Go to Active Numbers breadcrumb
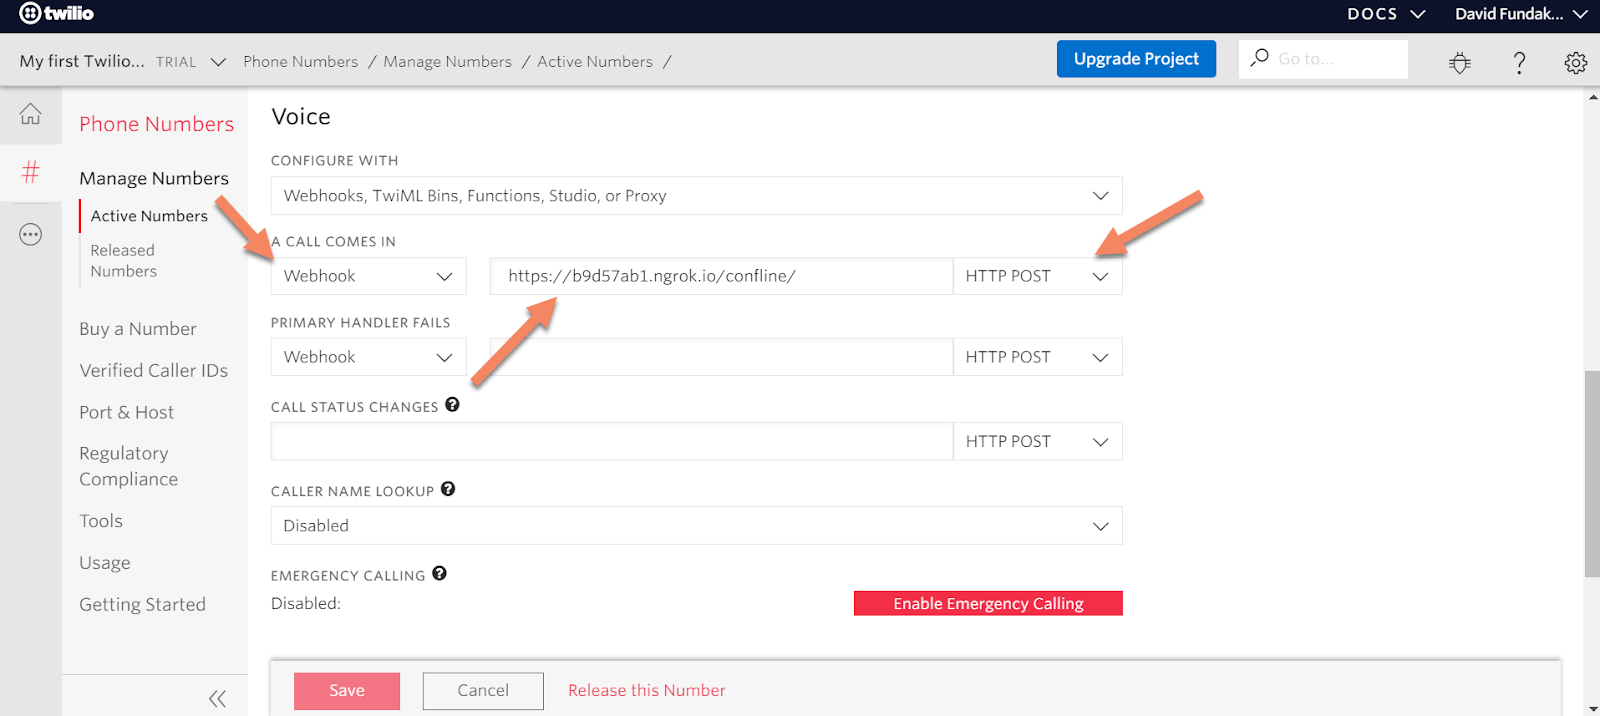This screenshot has width=1600, height=716. point(595,62)
